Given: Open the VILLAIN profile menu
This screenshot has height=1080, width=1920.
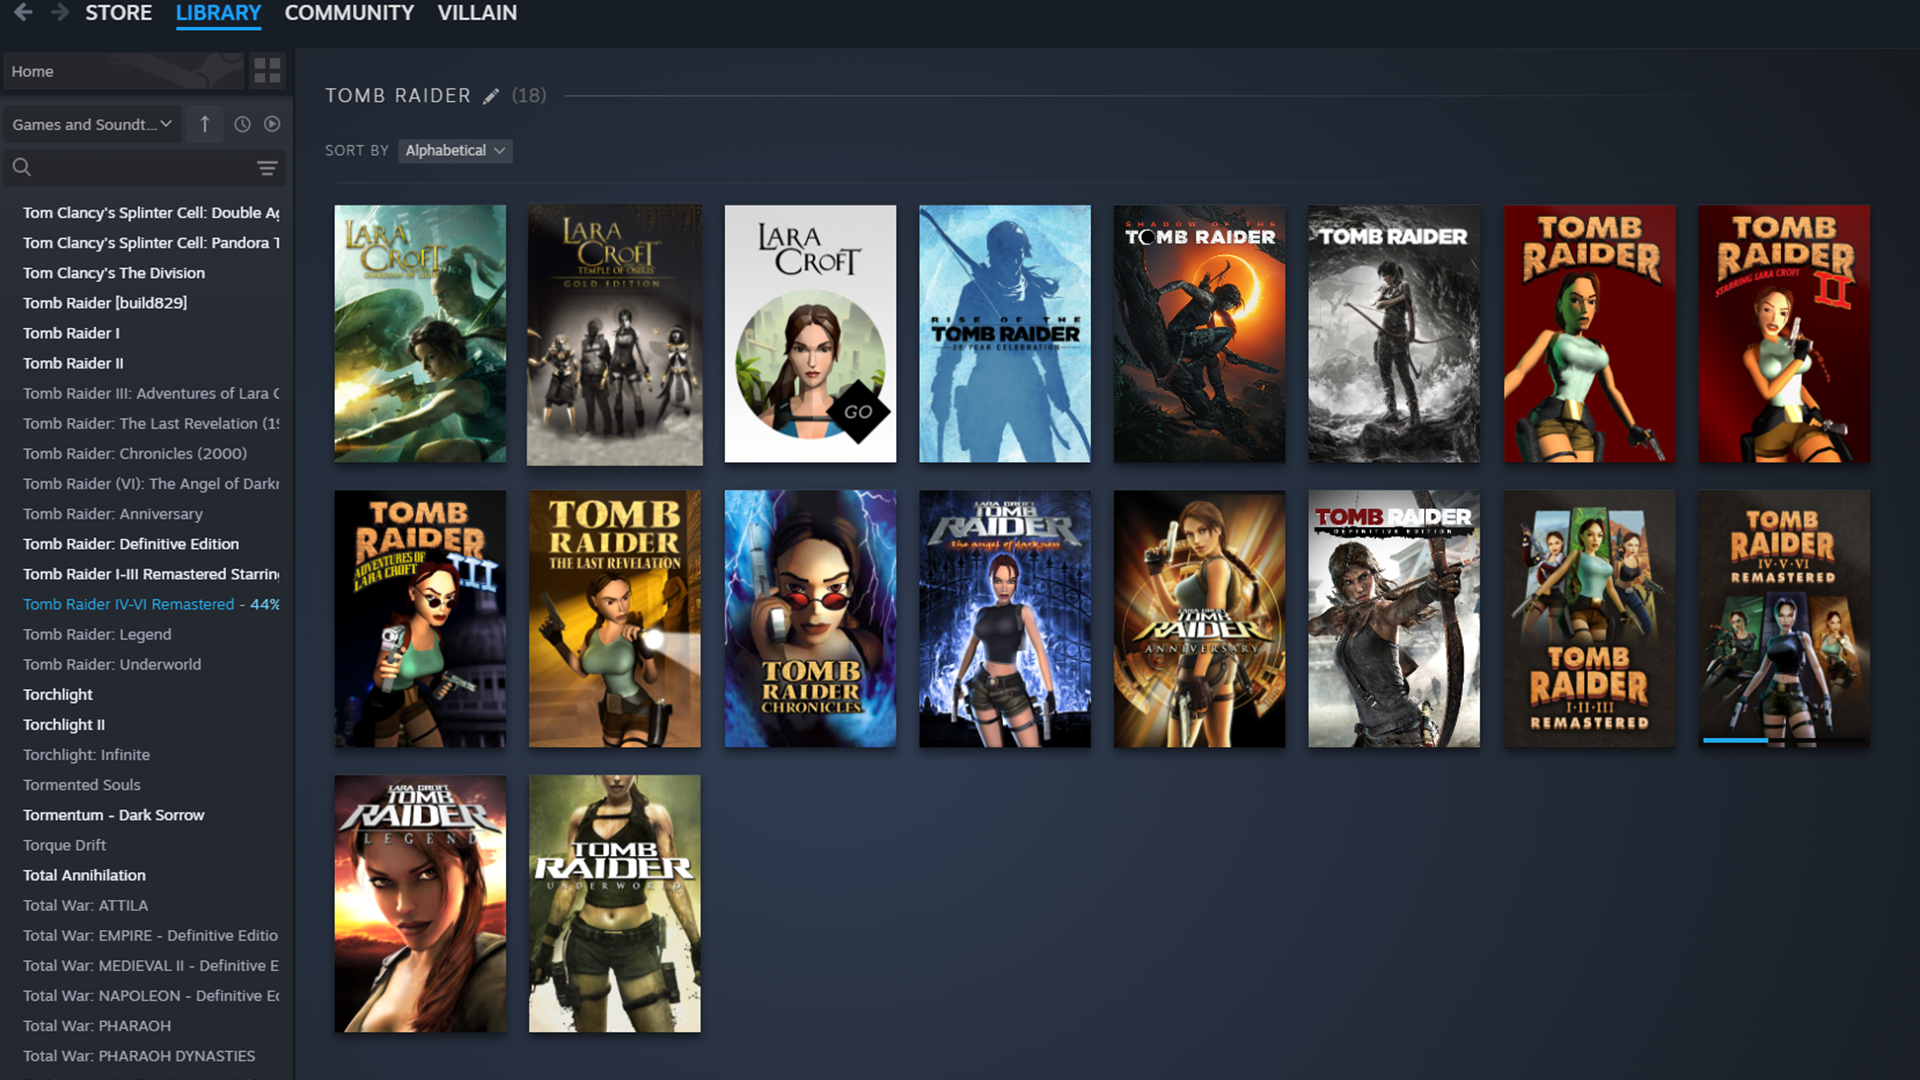Looking at the screenshot, I should tap(477, 13).
